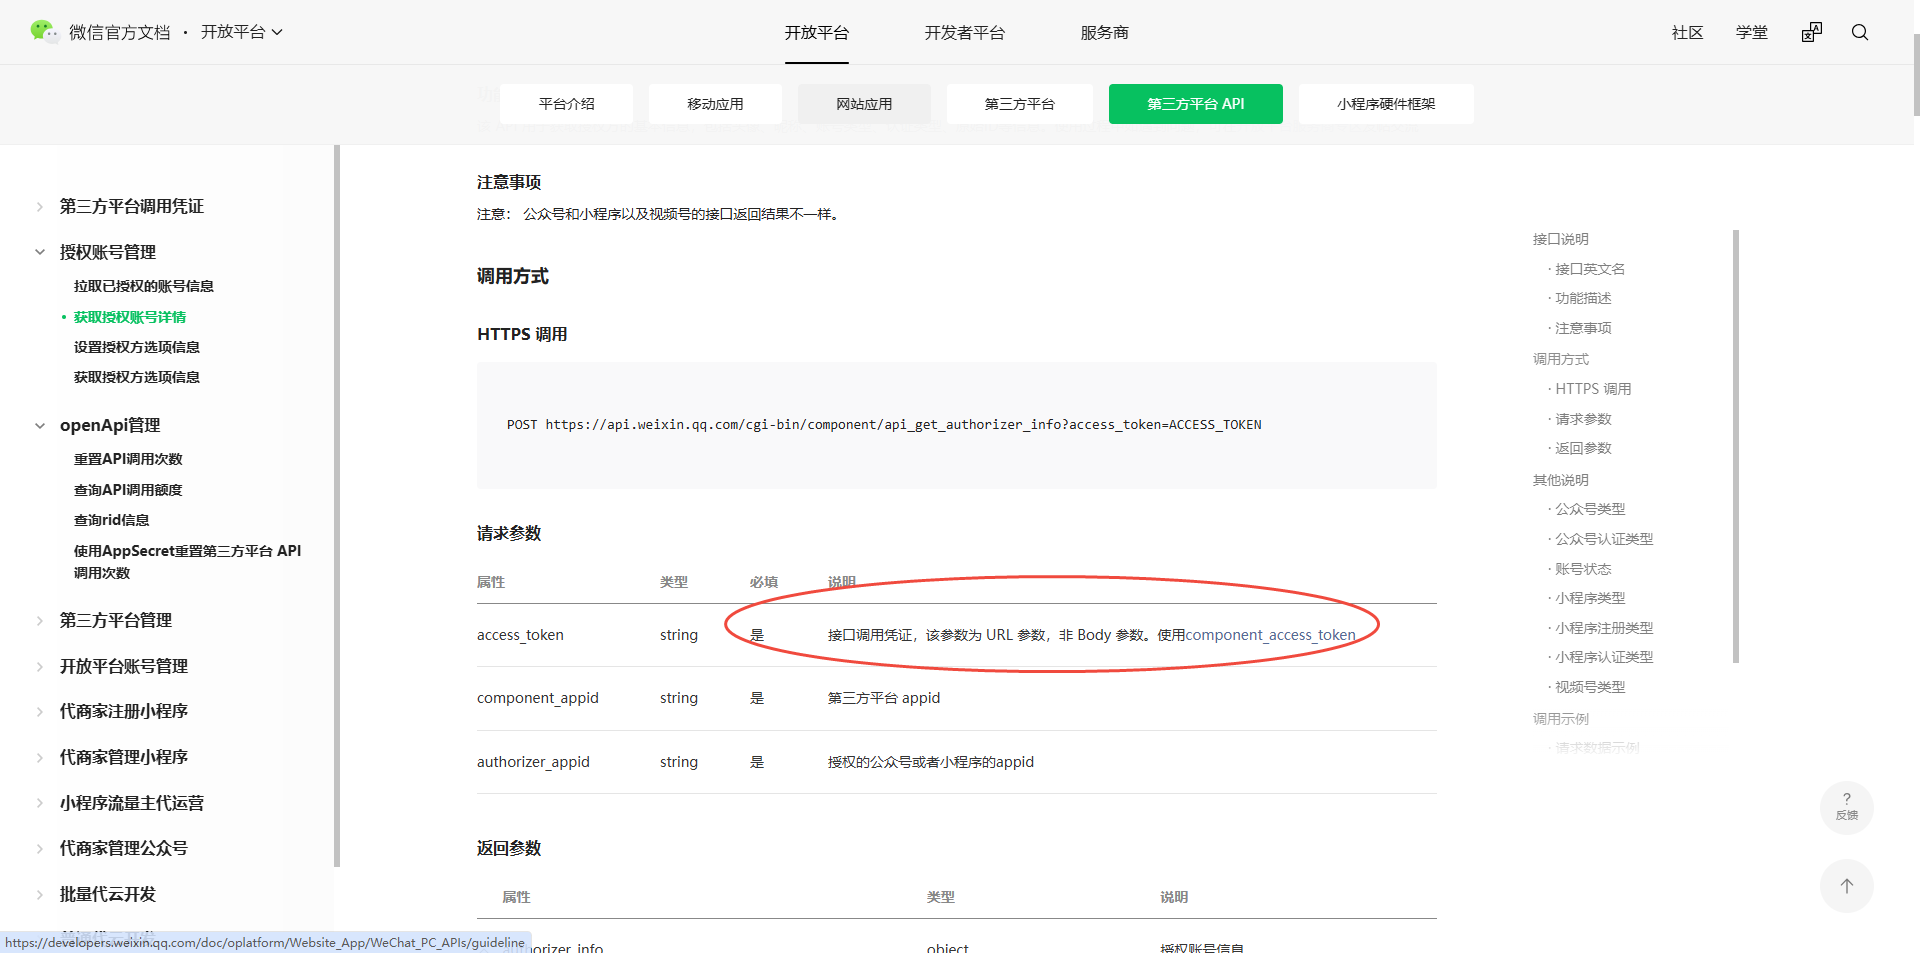Screen dimensions: 1920x953
Task: Click the page outline scrollbar
Action: pos(1736,446)
